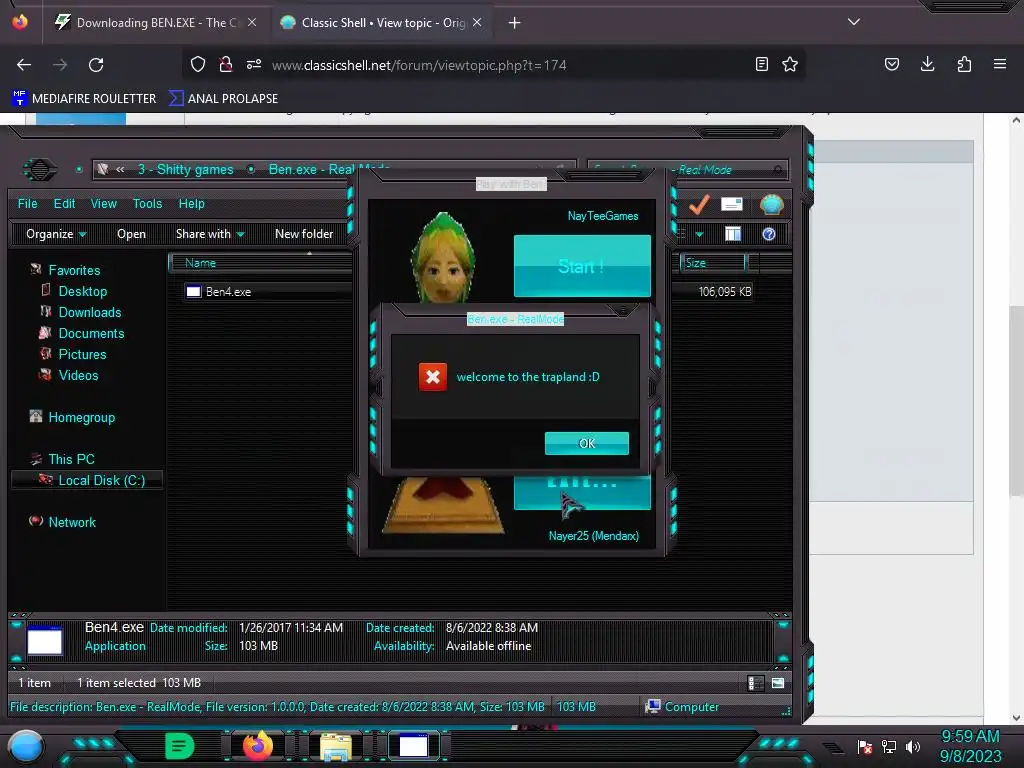Open Firefox application menu

(x=1000, y=64)
